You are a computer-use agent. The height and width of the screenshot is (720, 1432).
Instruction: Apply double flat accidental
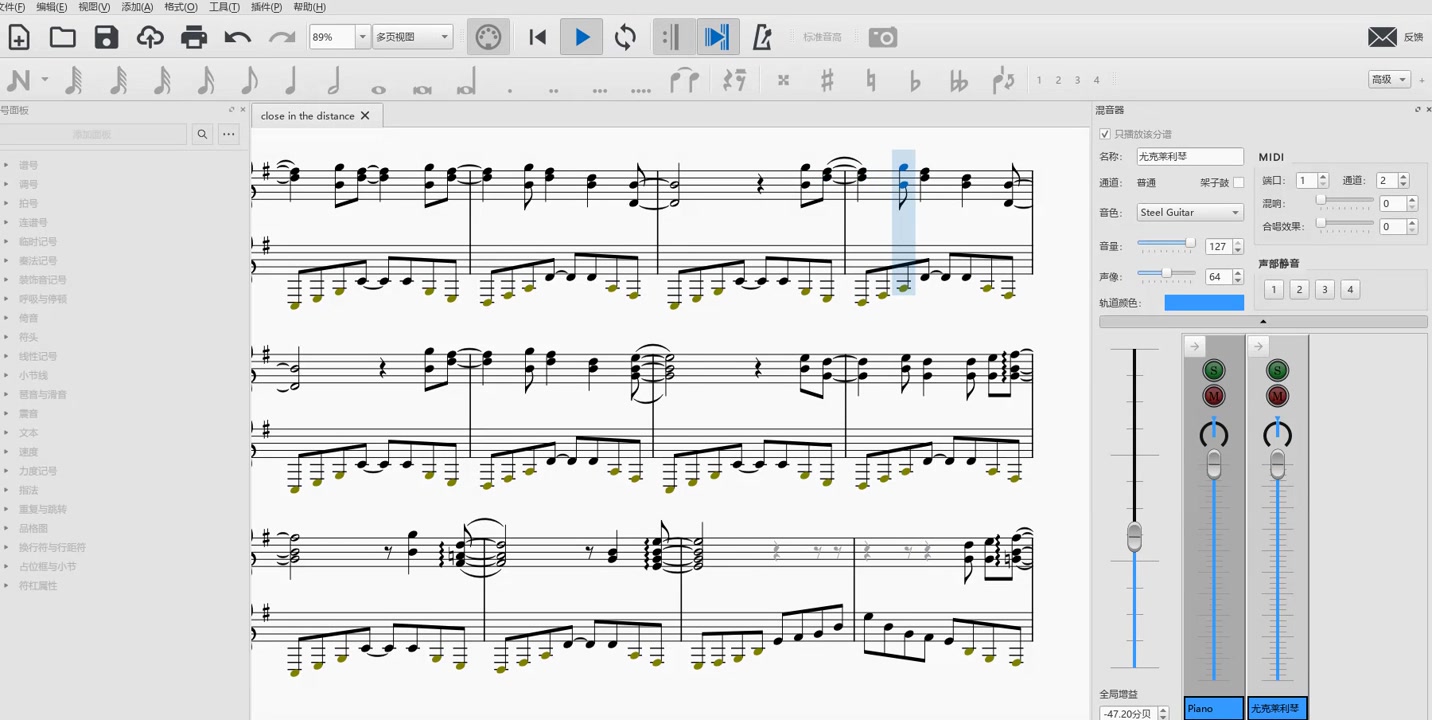click(x=959, y=80)
